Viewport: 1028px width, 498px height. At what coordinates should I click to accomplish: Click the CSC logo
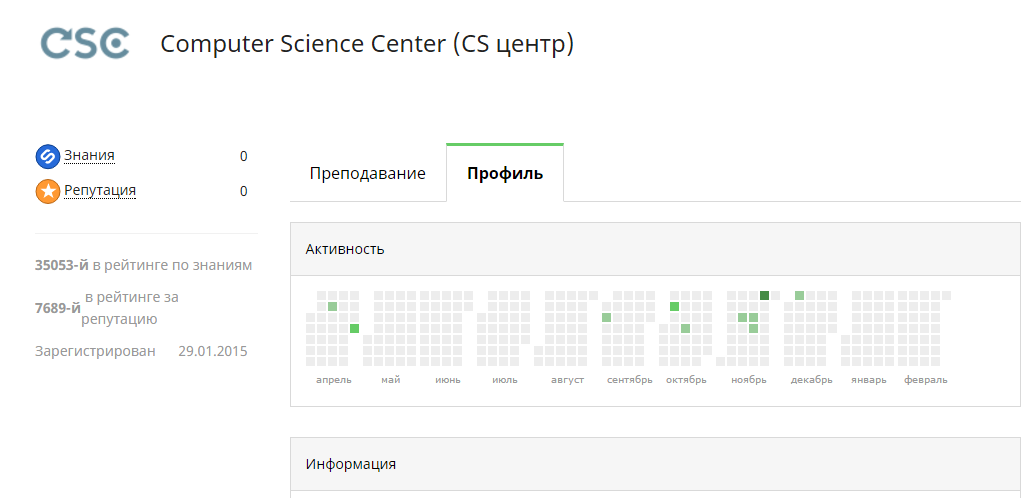tap(85, 43)
